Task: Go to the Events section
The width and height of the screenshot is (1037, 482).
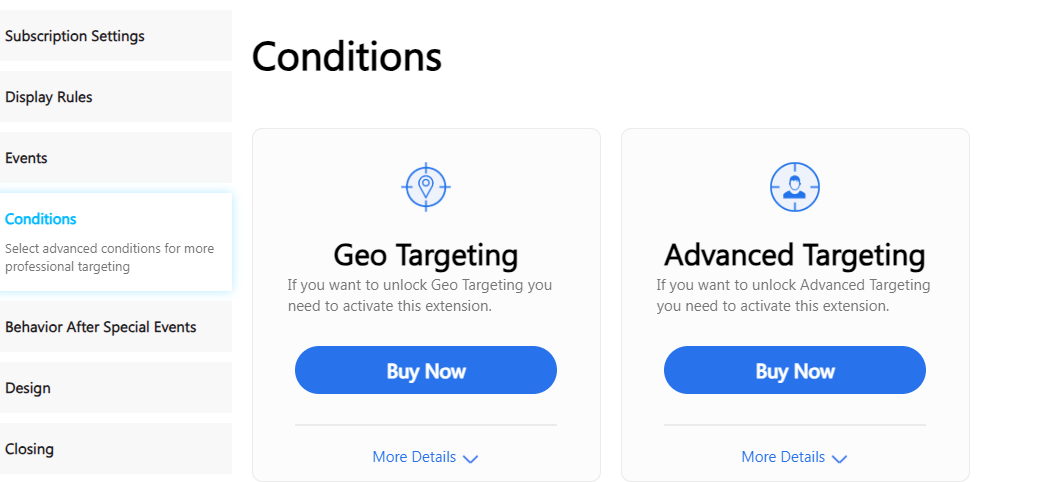Action: point(116,157)
